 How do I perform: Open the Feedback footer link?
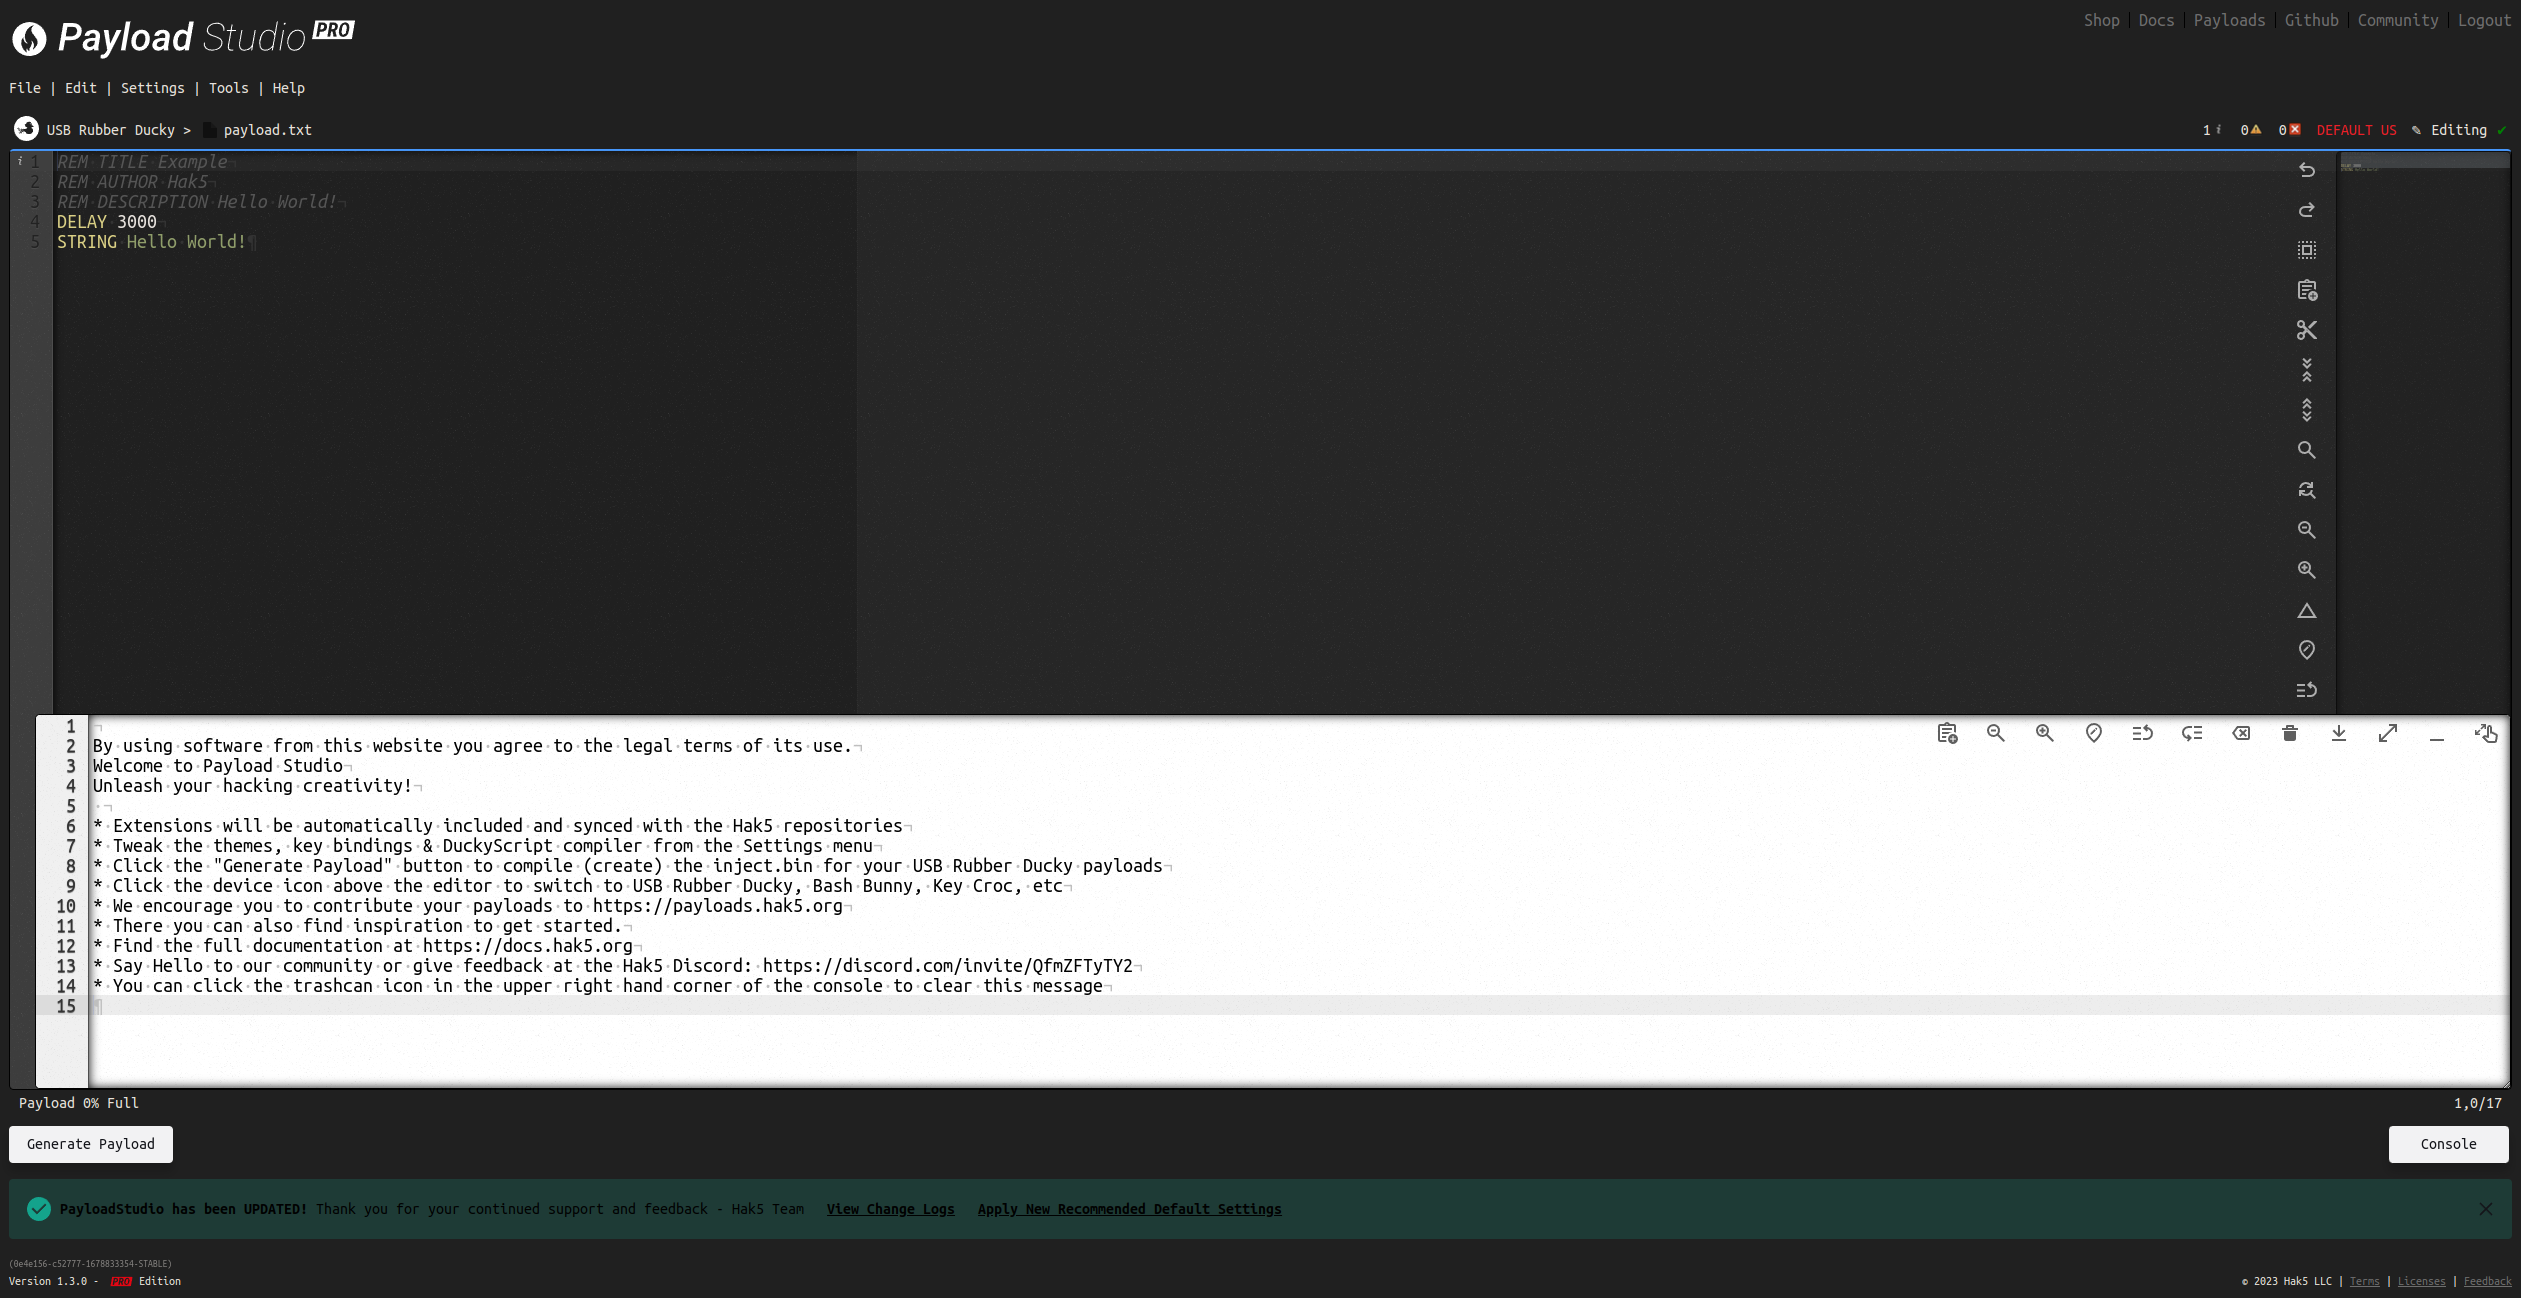click(2487, 1281)
